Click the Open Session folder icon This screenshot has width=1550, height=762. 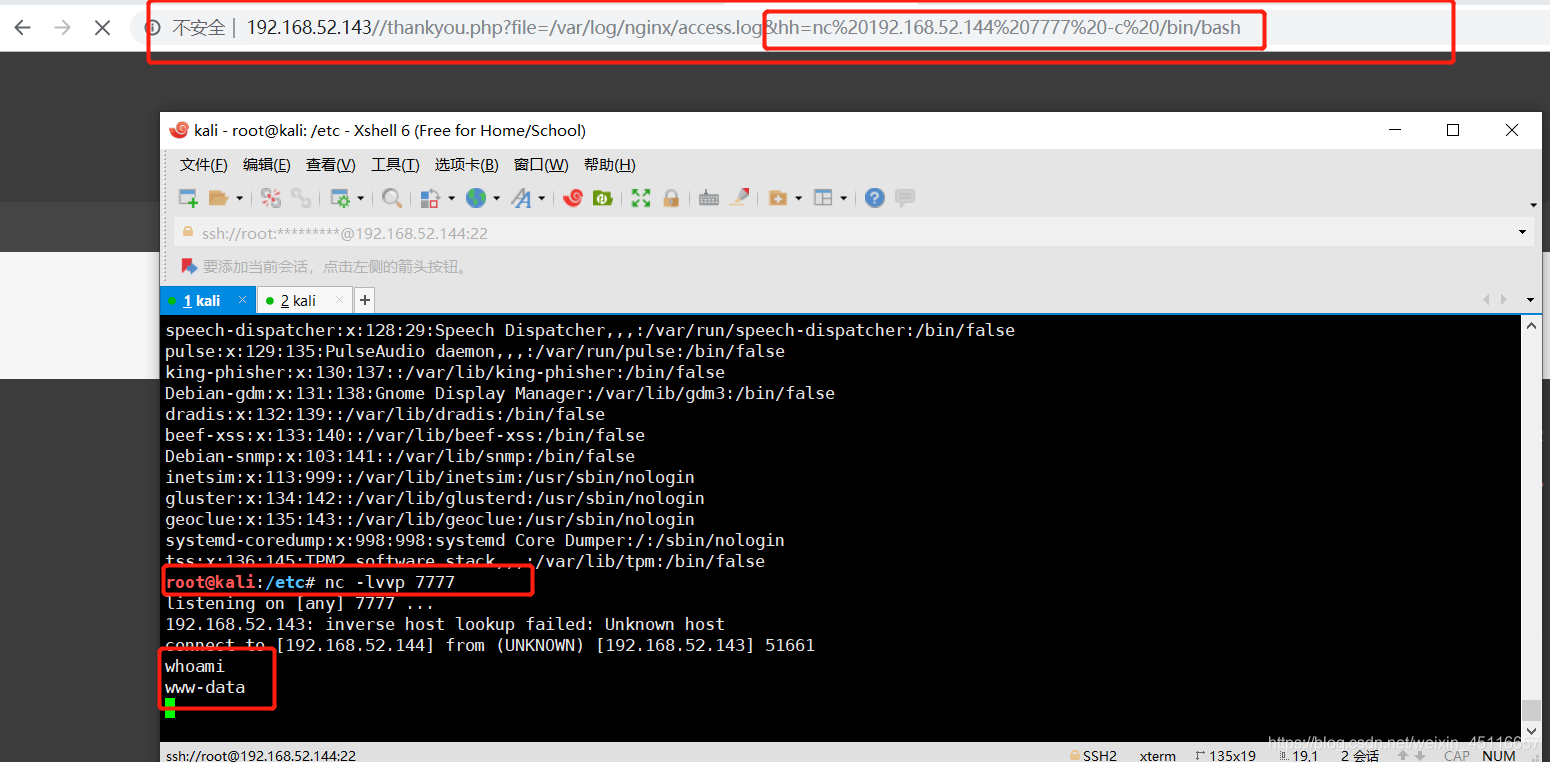(x=218, y=198)
